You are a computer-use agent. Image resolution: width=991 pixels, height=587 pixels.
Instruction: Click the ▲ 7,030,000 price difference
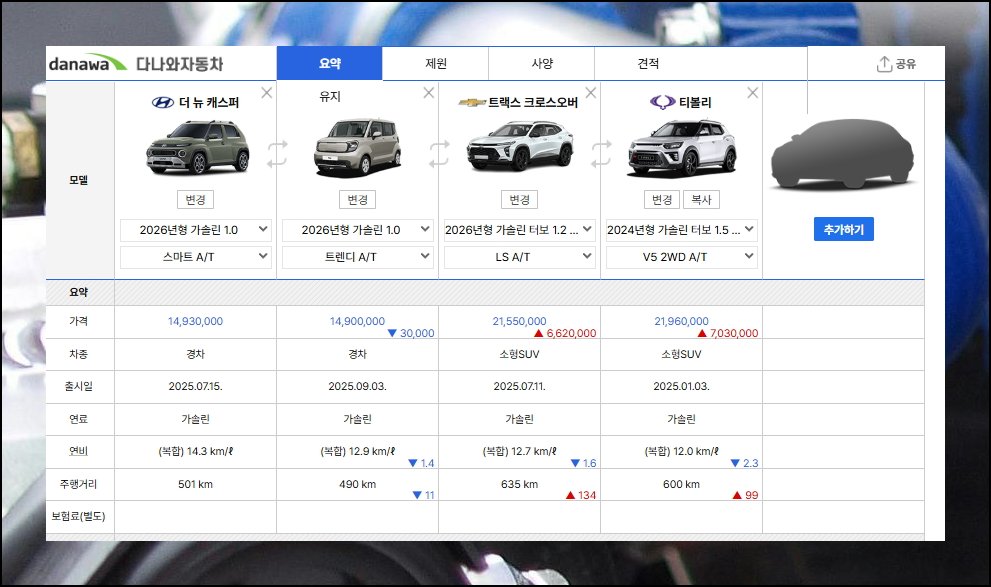pyautogui.click(x=727, y=333)
